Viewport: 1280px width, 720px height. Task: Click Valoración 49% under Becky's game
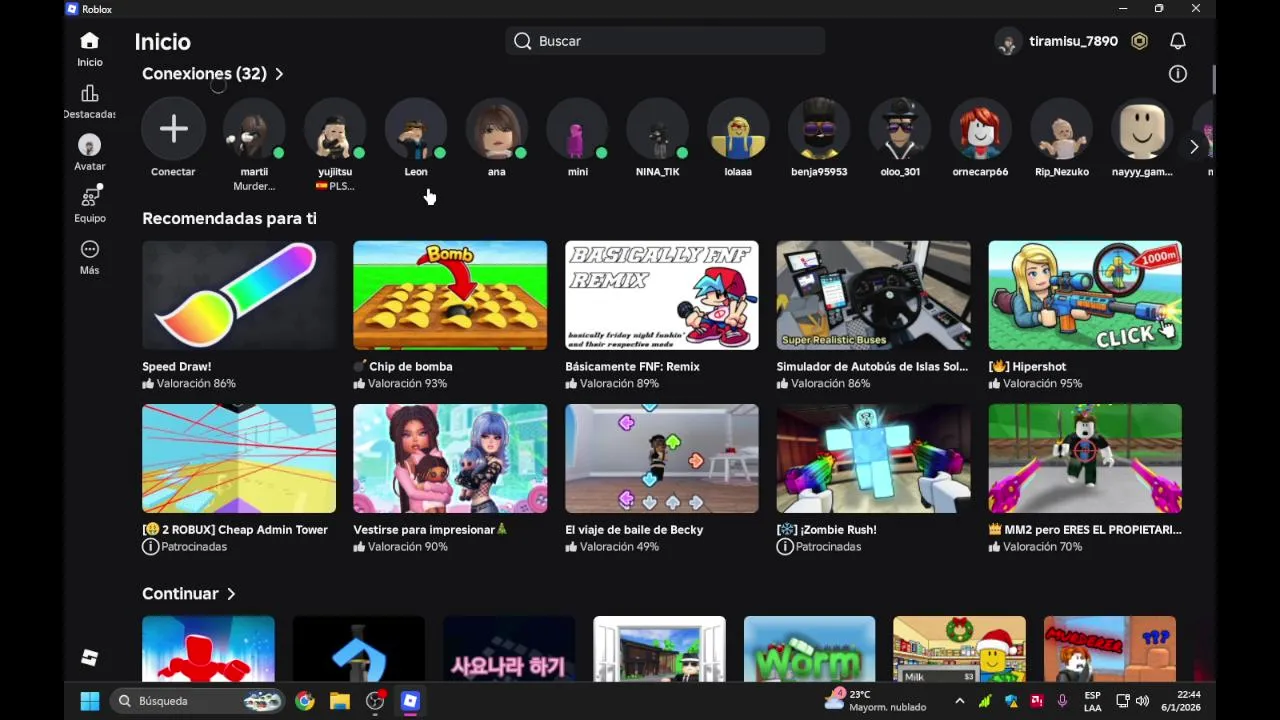pos(612,547)
